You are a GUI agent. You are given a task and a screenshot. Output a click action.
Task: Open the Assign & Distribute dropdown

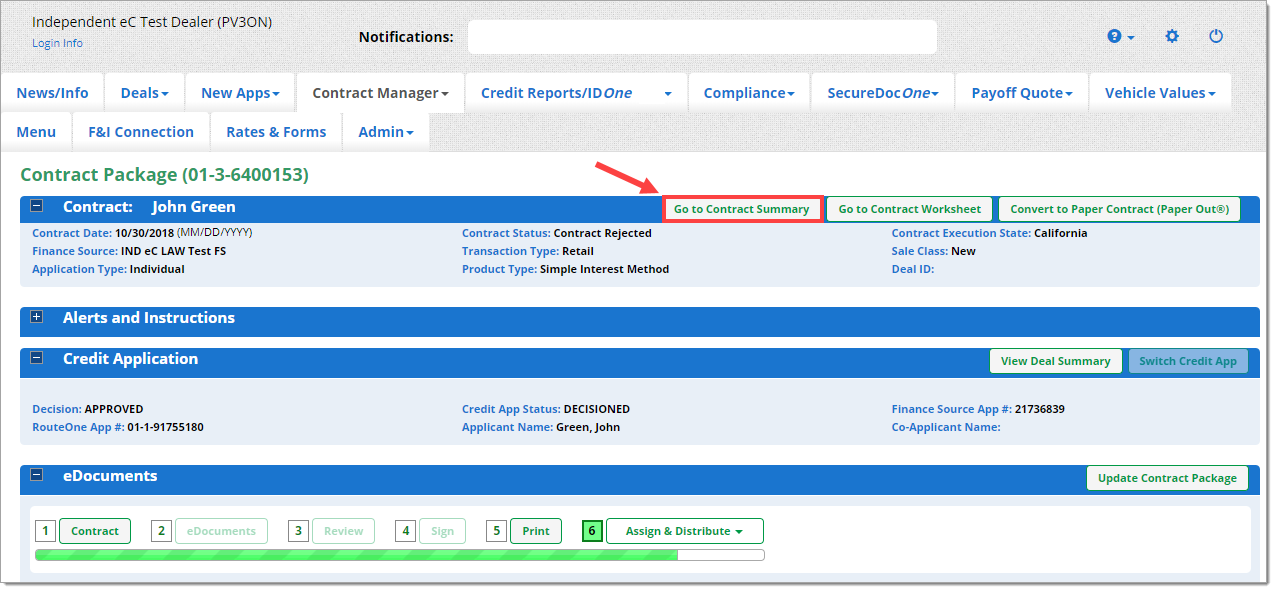[684, 531]
